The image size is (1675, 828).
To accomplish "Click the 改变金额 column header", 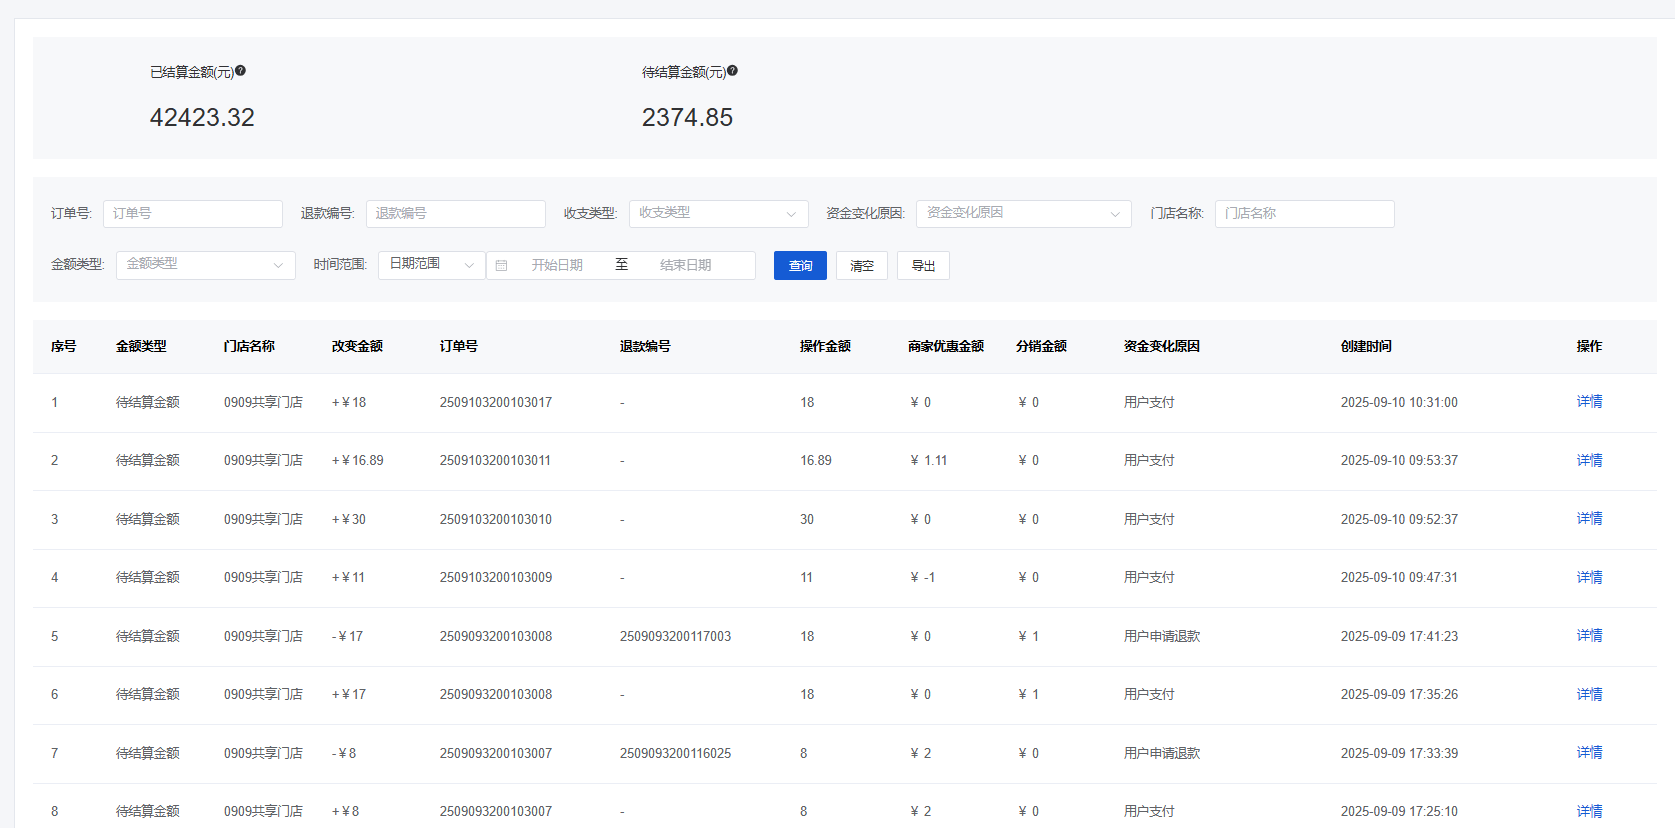I will tap(357, 346).
